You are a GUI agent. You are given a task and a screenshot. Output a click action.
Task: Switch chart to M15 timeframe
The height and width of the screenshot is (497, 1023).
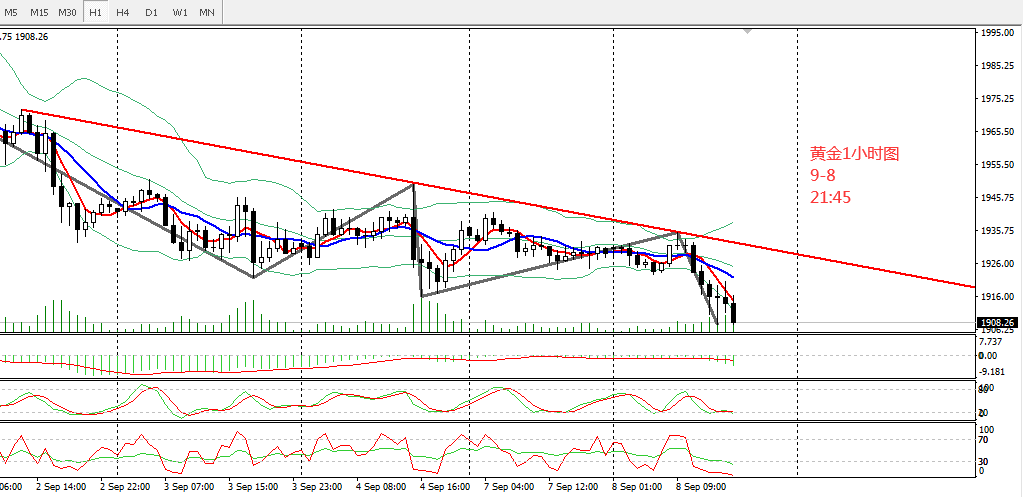[39, 12]
